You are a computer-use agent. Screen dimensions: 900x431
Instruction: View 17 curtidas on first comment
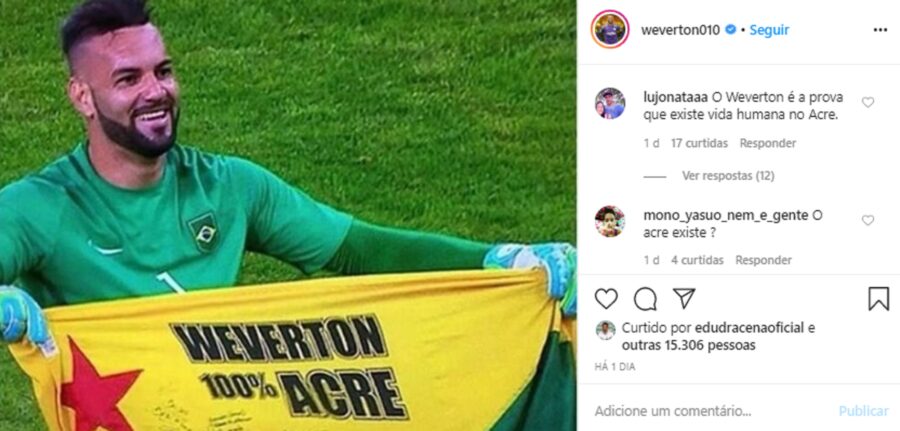(x=699, y=143)
